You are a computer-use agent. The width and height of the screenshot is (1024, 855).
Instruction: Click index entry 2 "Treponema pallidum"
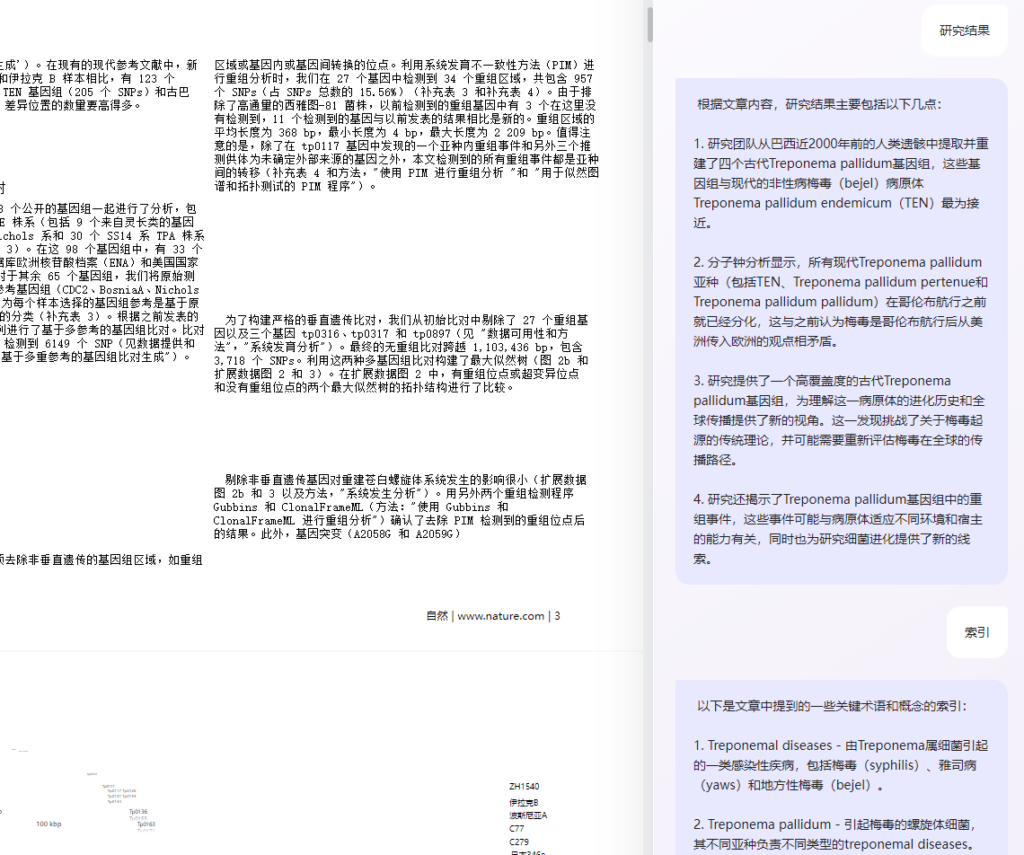click(836, 835)
